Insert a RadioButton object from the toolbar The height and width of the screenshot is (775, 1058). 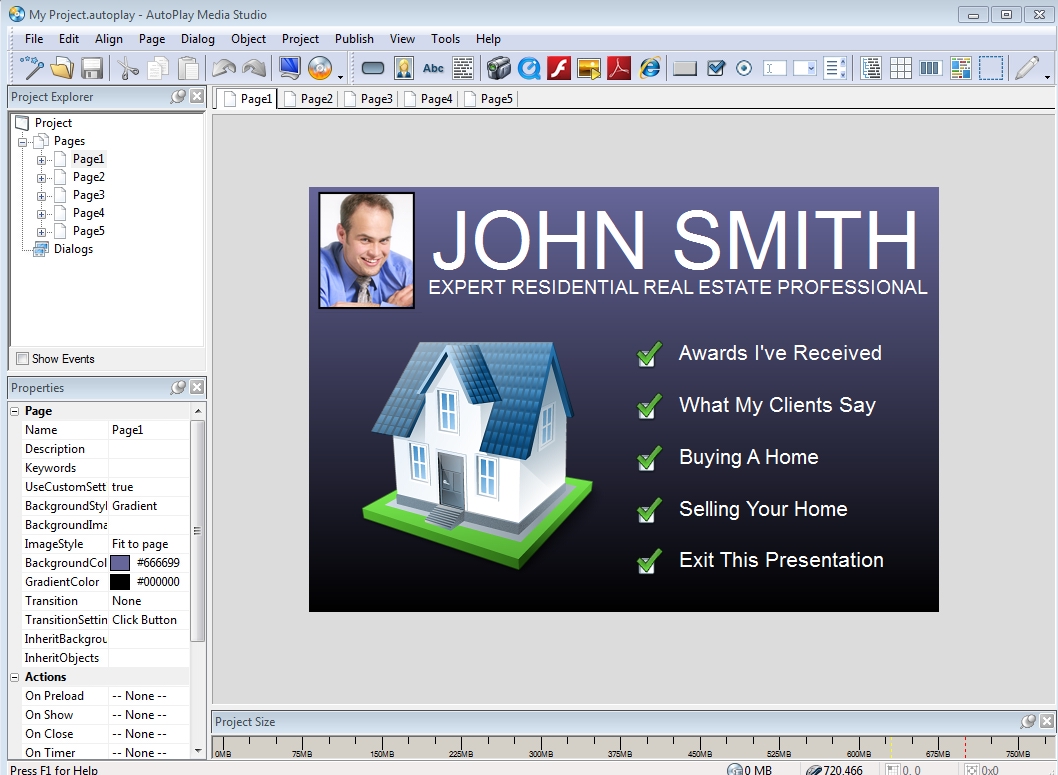point(744,68)
